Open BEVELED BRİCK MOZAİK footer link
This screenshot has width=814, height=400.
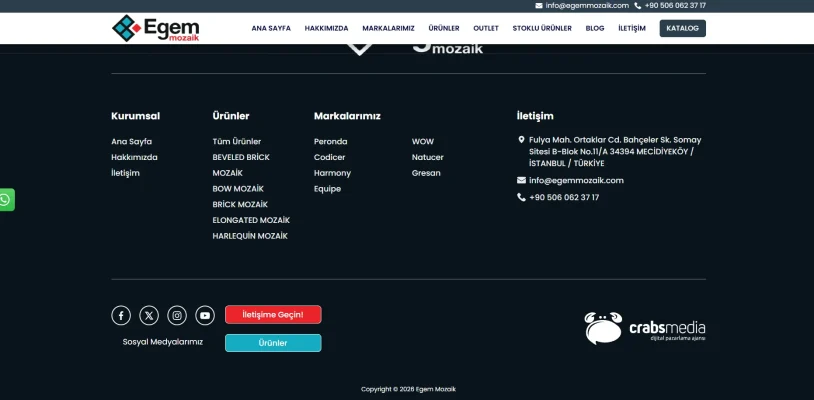click(241, 165)
